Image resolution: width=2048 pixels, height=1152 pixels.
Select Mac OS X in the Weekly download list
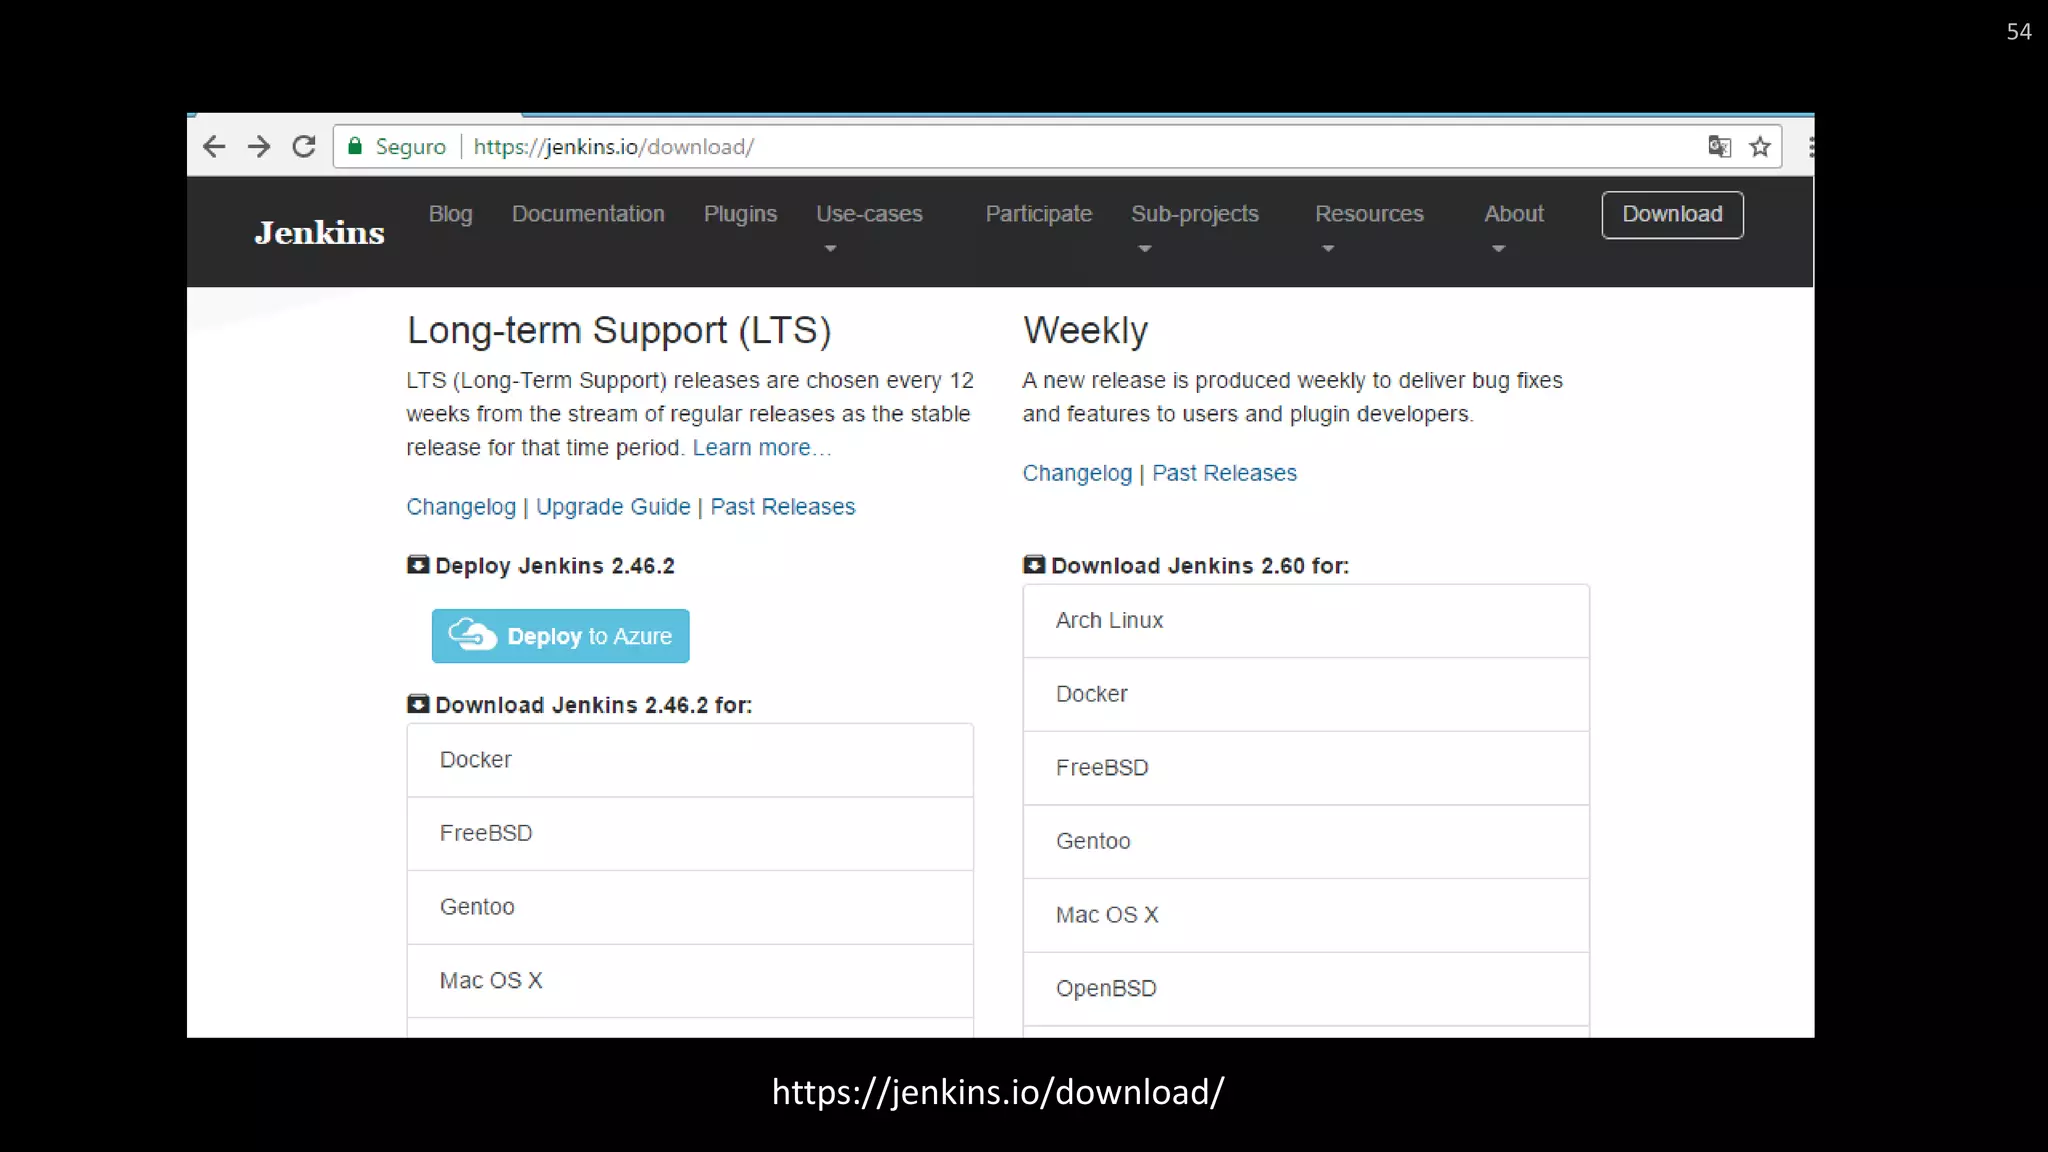coord(1306,916)
